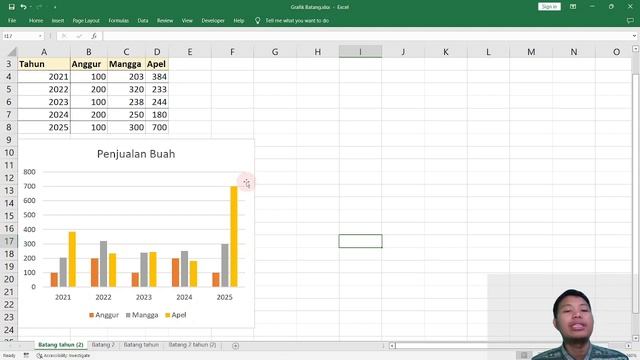The height and width of the screenshot is (360, 640).
Task: Select column O header
Action: (616, 52)
